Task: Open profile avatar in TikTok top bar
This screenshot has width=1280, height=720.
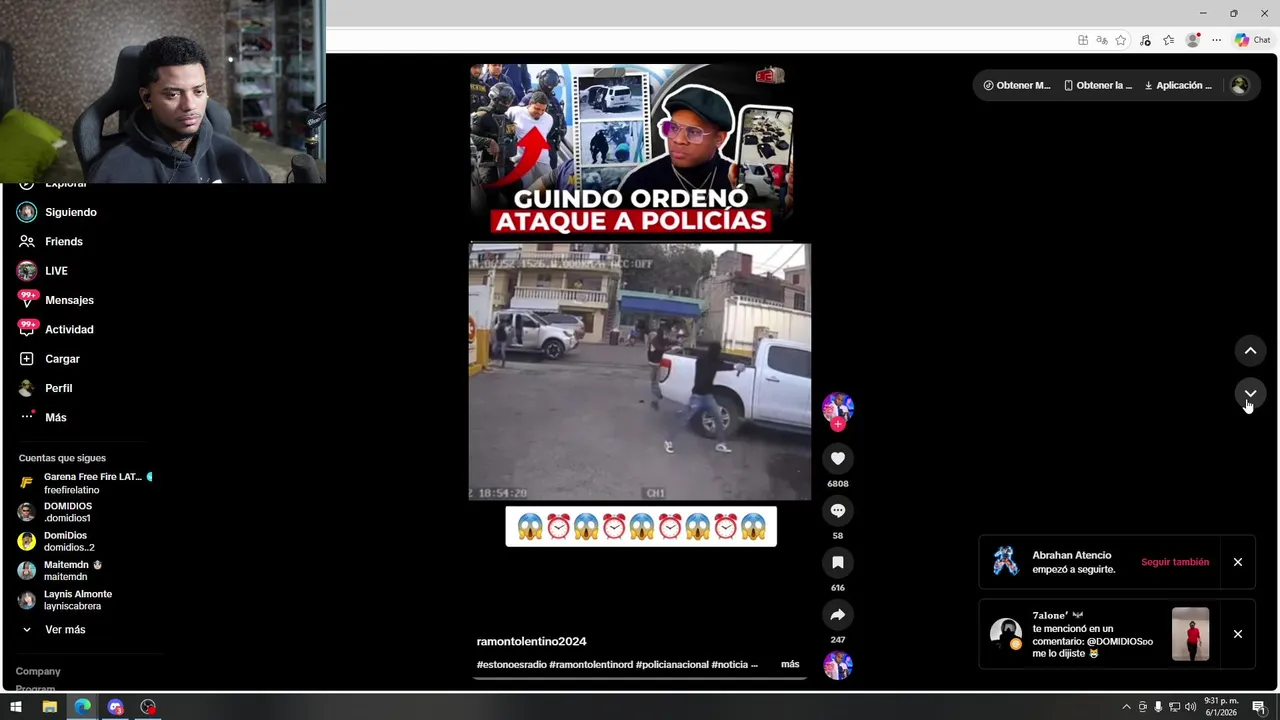Action: 1239,85
